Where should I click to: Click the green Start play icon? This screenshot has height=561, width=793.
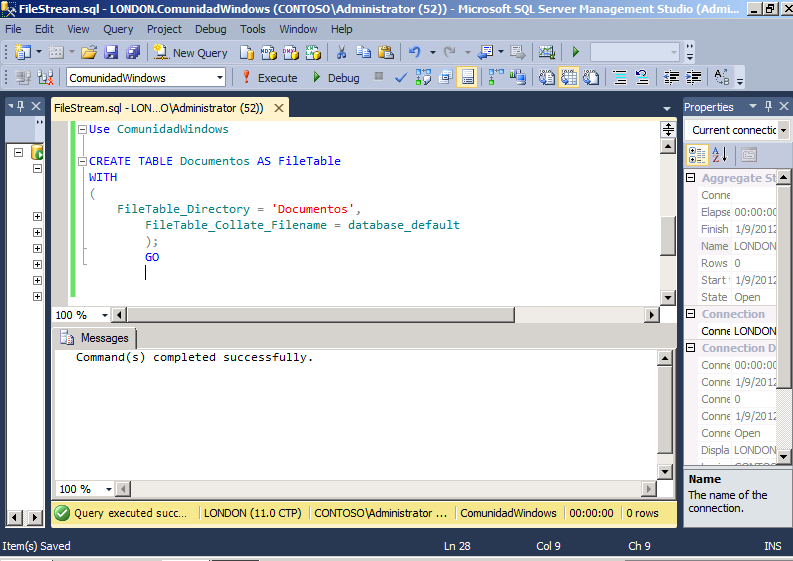tap(576, 52)
